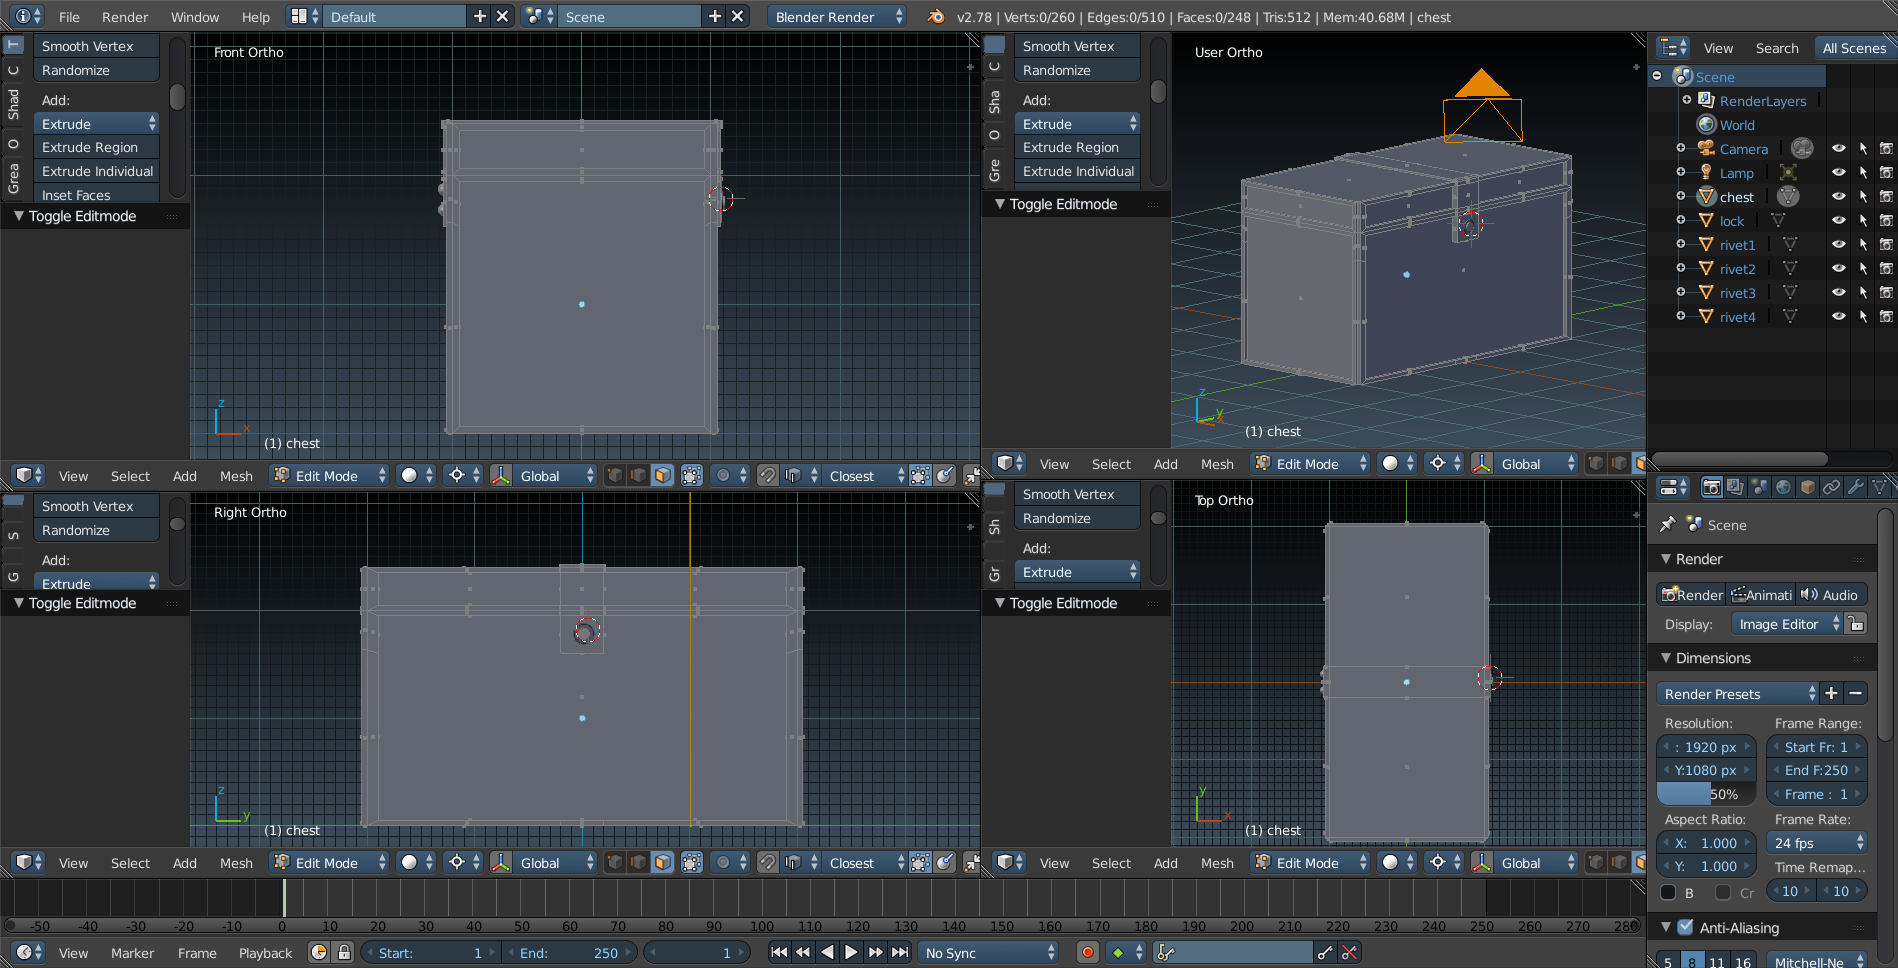Click the 50% resolution percentage slider
This screenshot has height=968, width=1898.
[x=1708, y=794]
